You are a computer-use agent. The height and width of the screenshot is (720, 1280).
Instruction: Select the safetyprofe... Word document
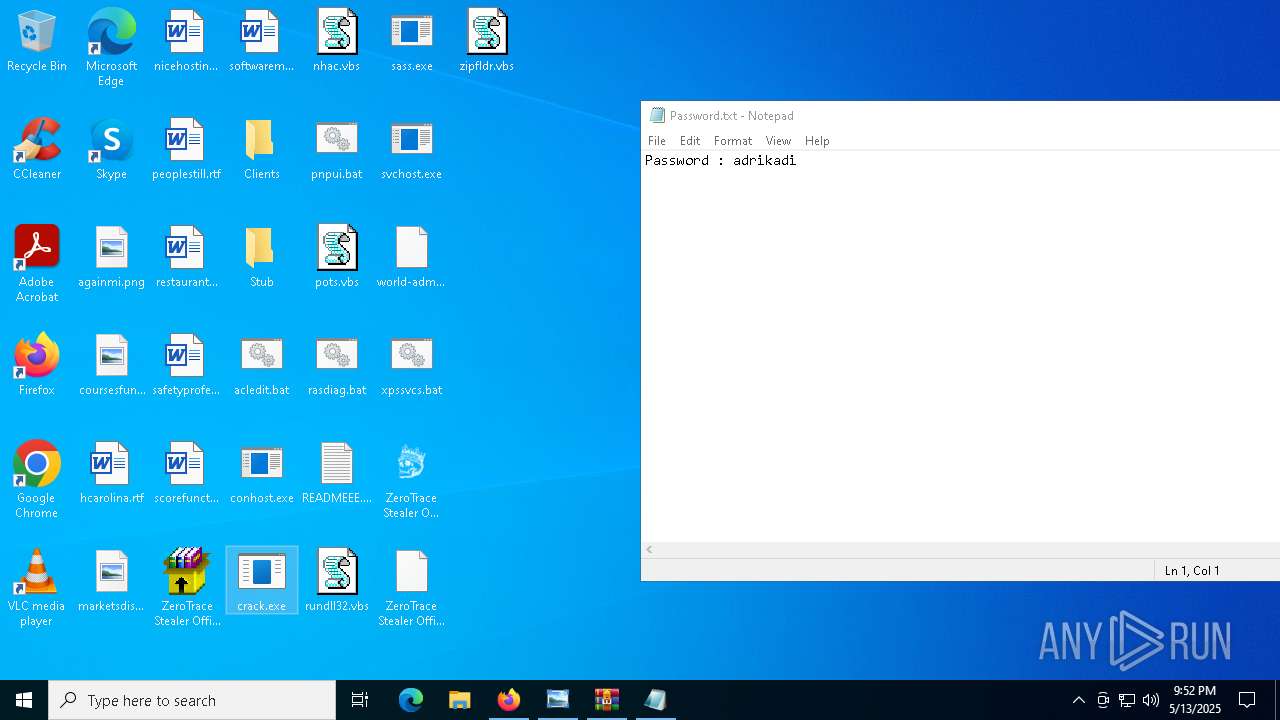(186, 366)
